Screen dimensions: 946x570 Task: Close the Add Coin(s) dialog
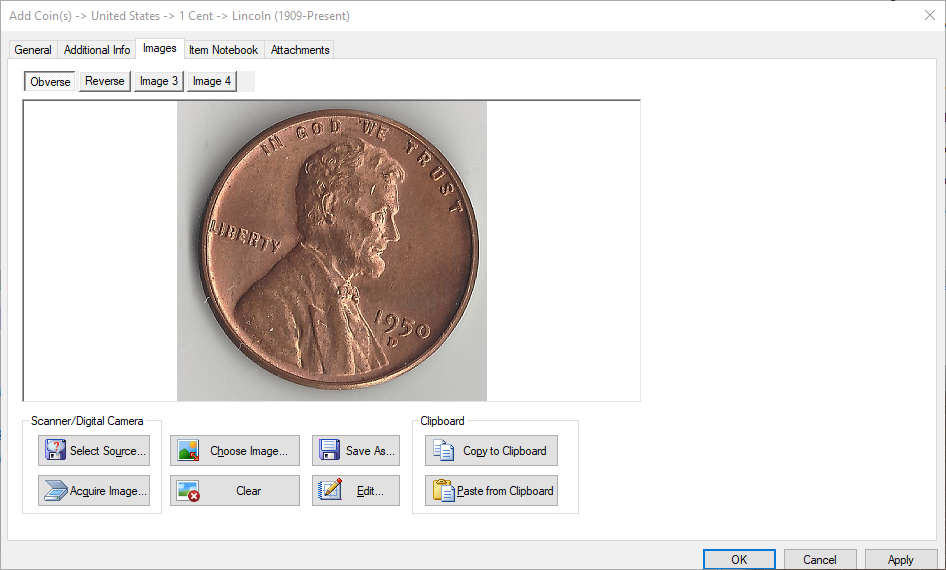tap(930, 15)
